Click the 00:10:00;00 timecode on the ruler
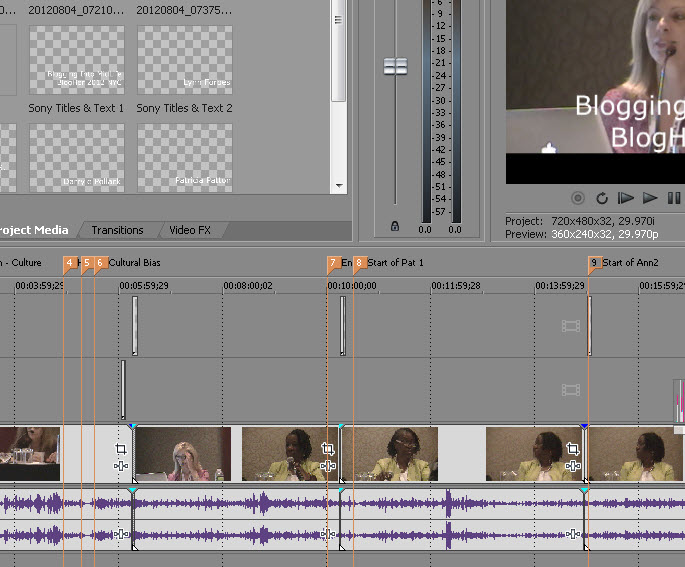 click(x=352, y=286)
